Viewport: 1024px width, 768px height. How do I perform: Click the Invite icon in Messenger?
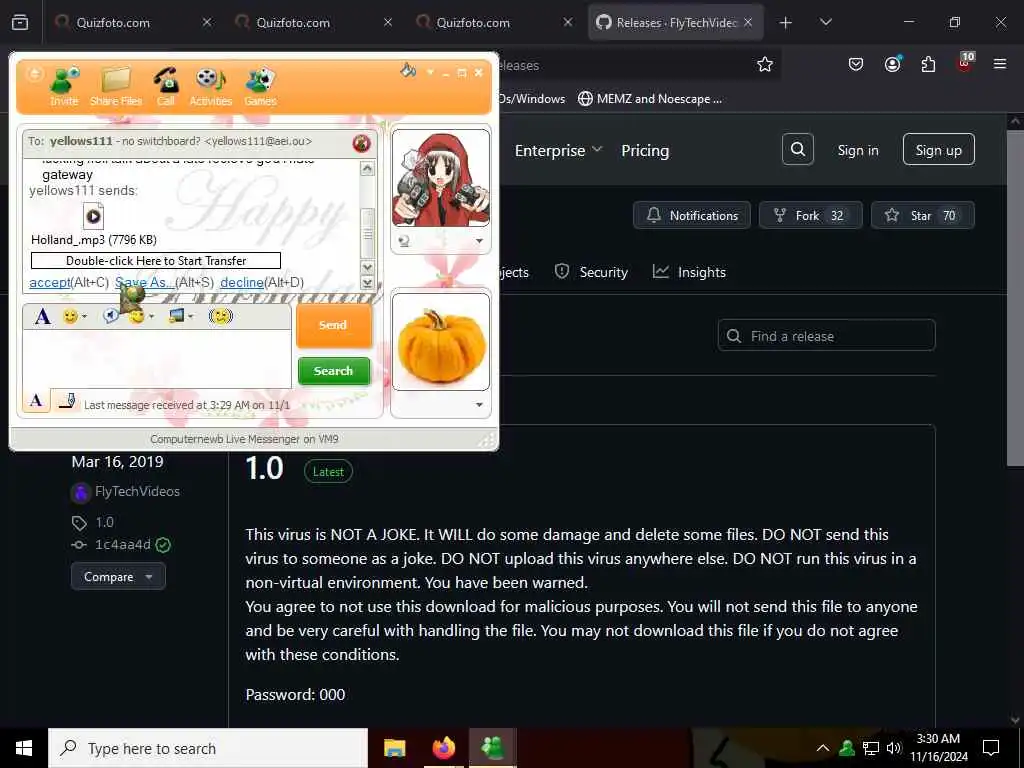pyautogui.click(x=65, y=86)
